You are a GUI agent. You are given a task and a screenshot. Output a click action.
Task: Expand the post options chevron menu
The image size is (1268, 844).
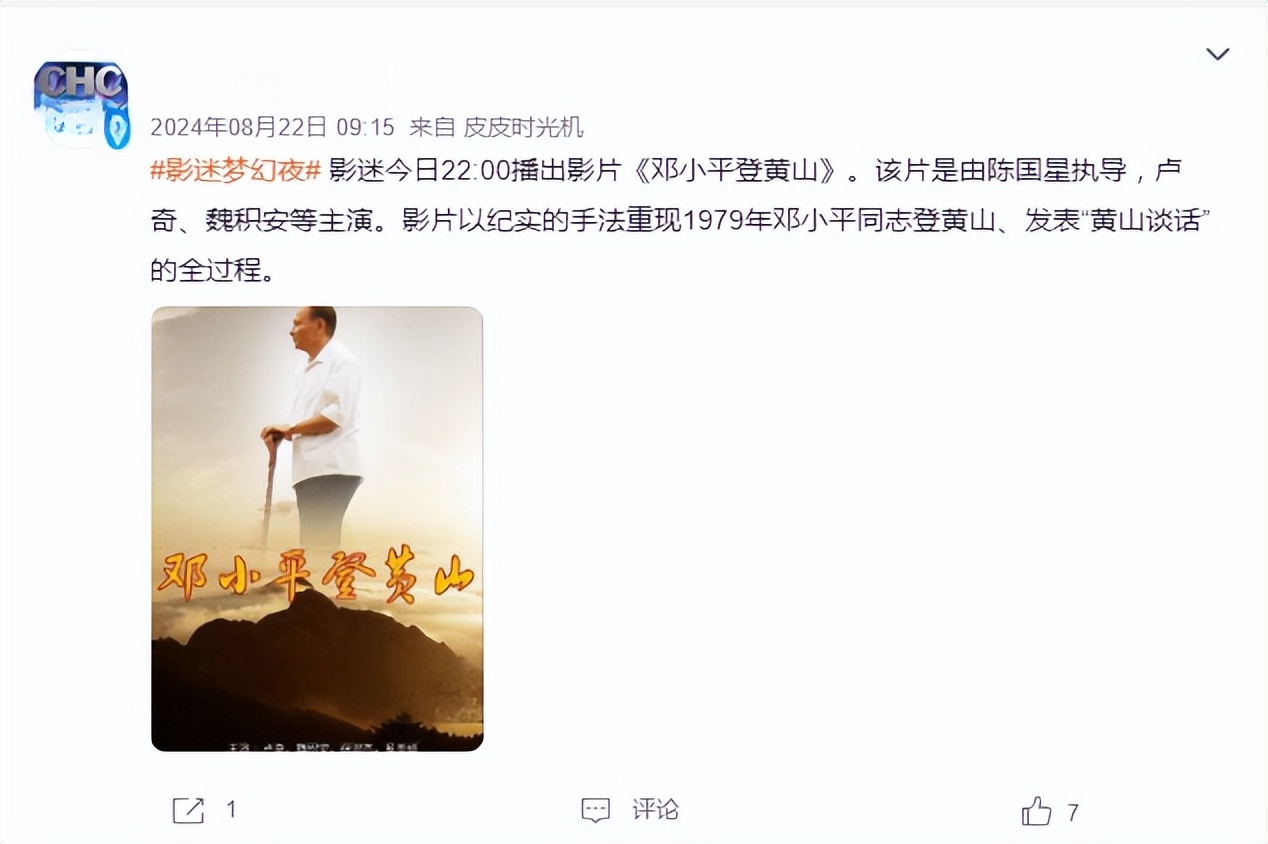click(1217, 54)
